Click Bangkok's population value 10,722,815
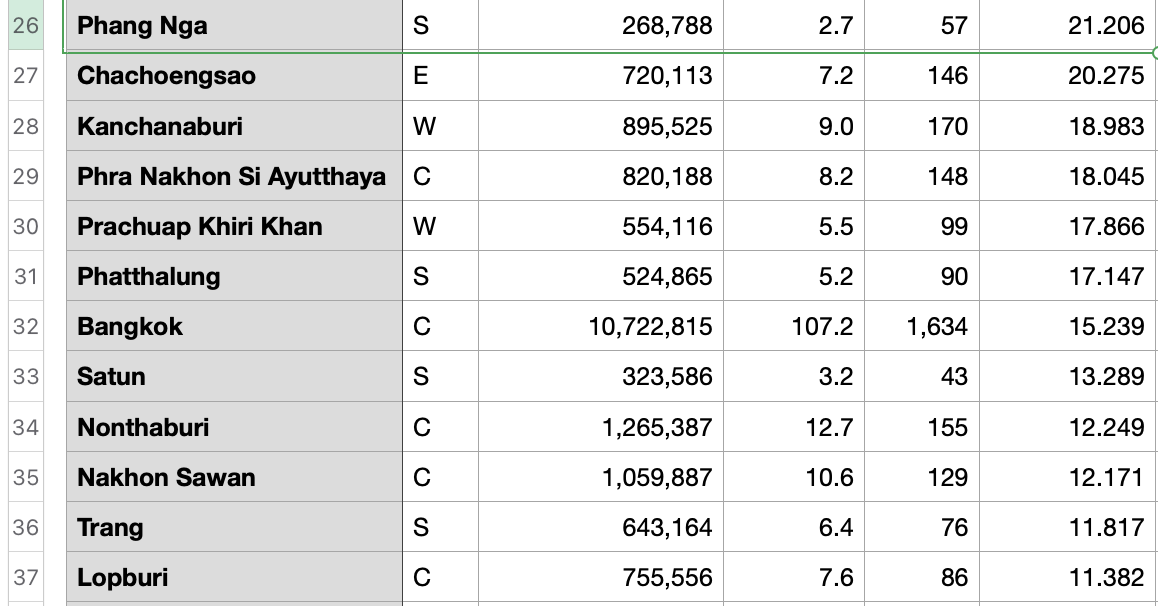1158x606 pixels. click(x=600, y=327)
